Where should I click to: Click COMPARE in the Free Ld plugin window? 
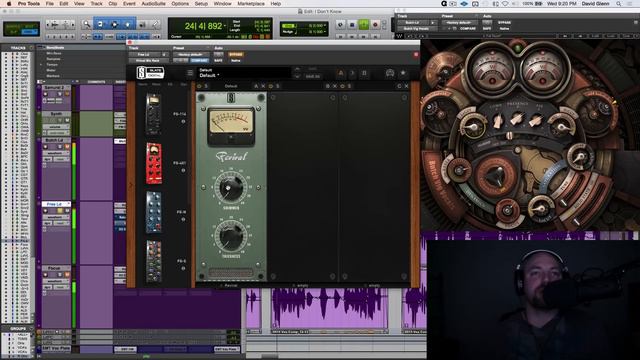tap(200, 60)
